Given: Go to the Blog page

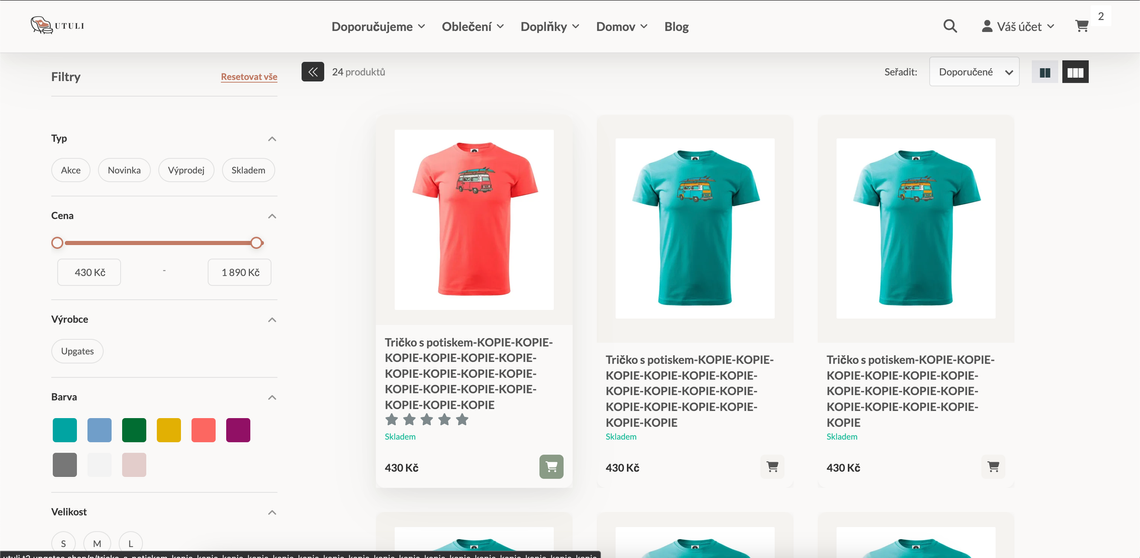Looking at the screenshot, I should point(676,26).
